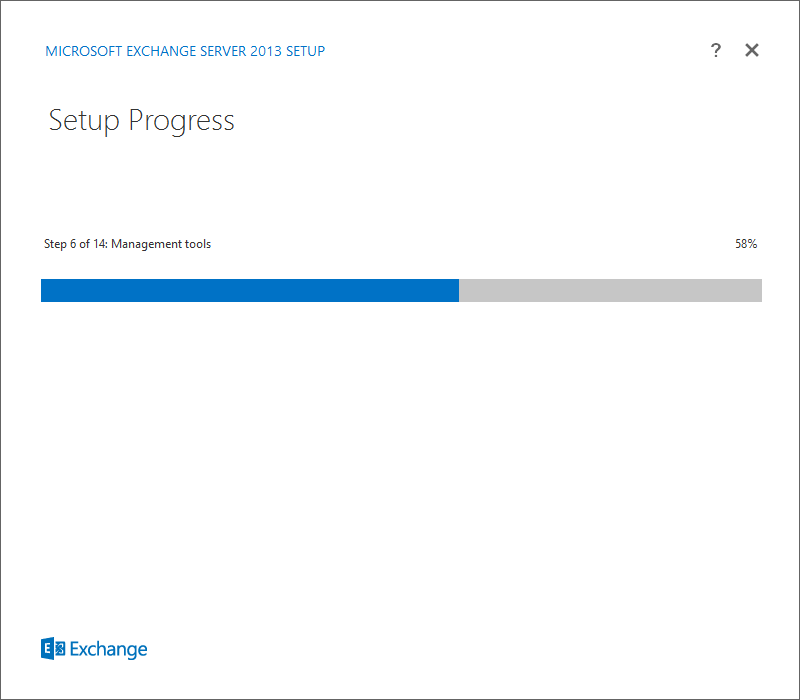The width and height of the screenshot is (800, 700).
Task: Click "EXCHANGE" in the window title
Action: click(x=159, y=51)
